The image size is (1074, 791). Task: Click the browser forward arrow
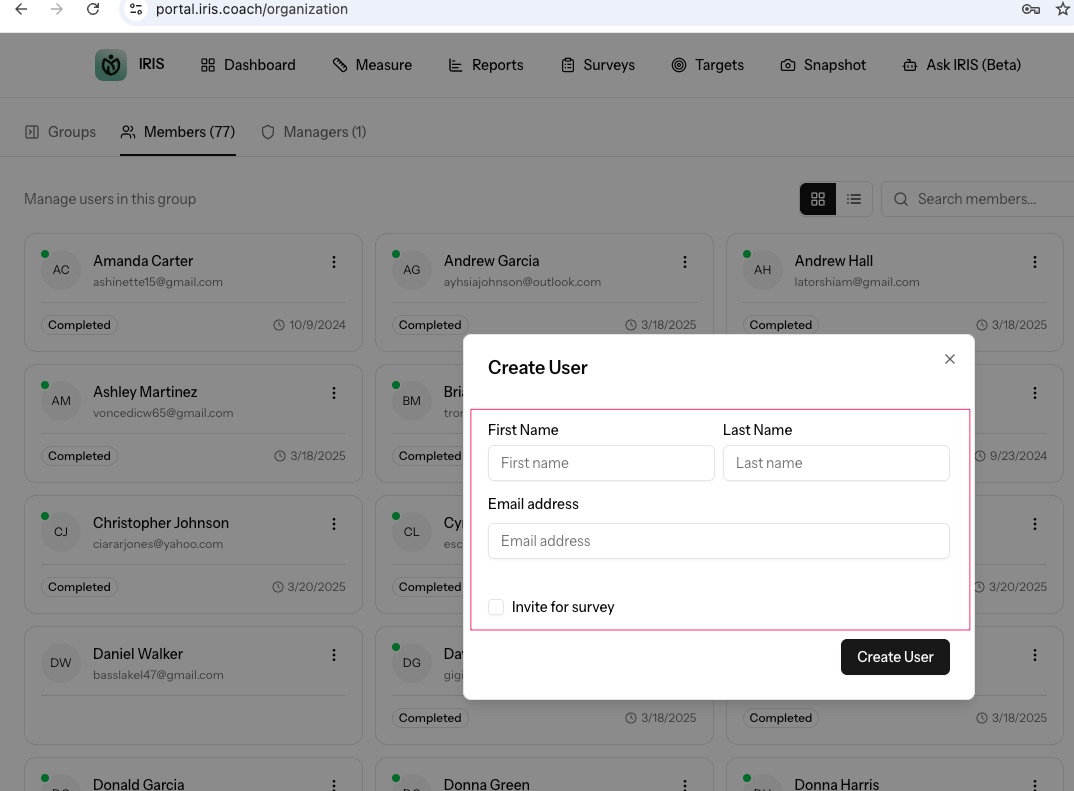pyautogui.click(x=57, y=9)
